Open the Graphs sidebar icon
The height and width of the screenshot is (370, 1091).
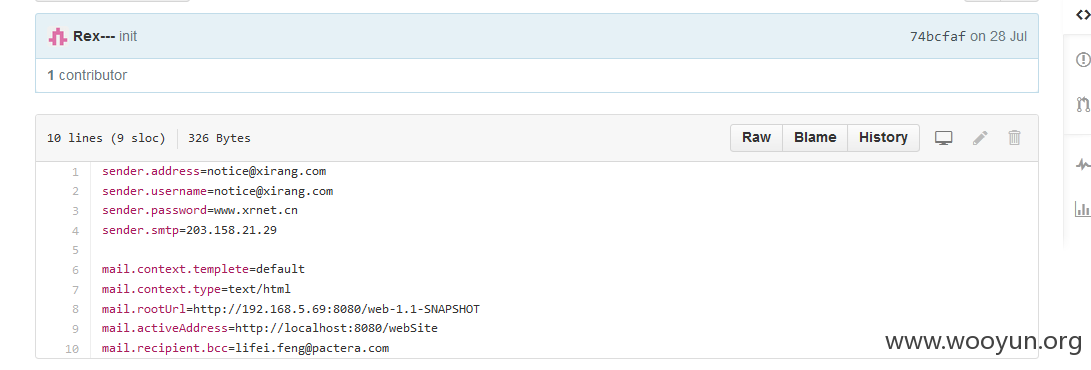pyautogui.click(x=1083, y=208)
